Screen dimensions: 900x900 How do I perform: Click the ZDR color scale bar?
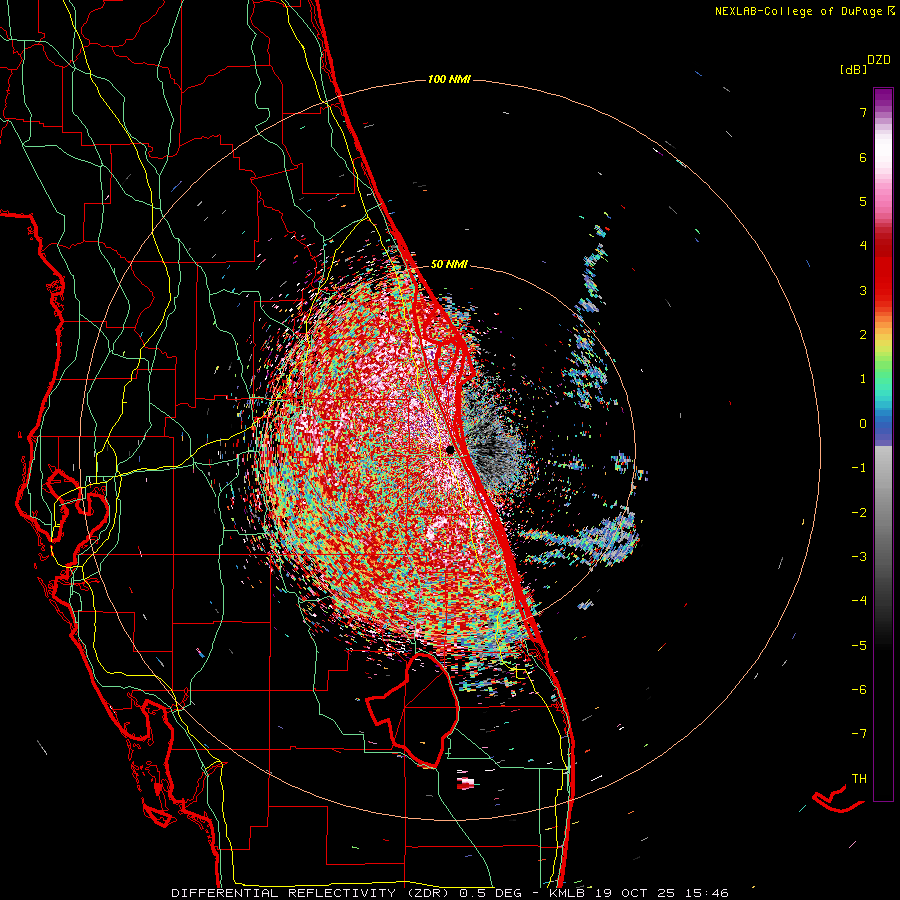click(x=883, y=444)
